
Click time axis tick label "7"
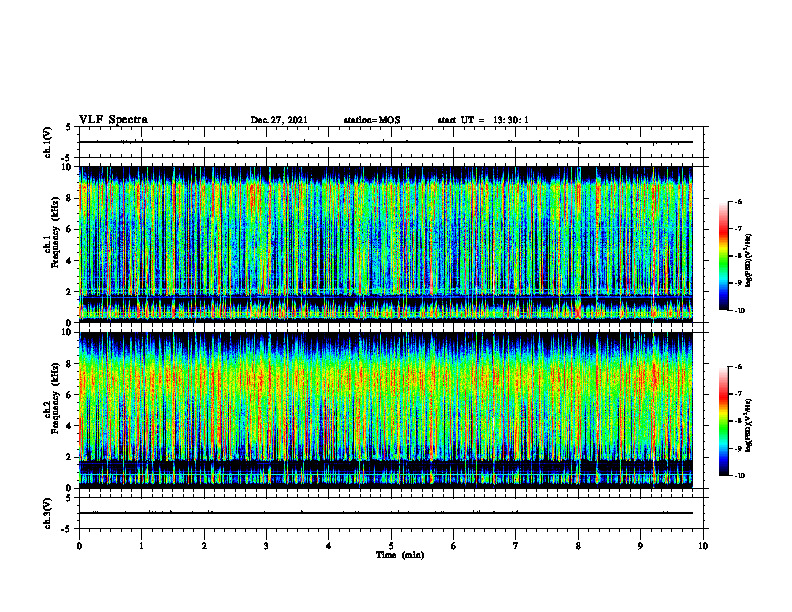pyautogui.click(x=516, y=546)
